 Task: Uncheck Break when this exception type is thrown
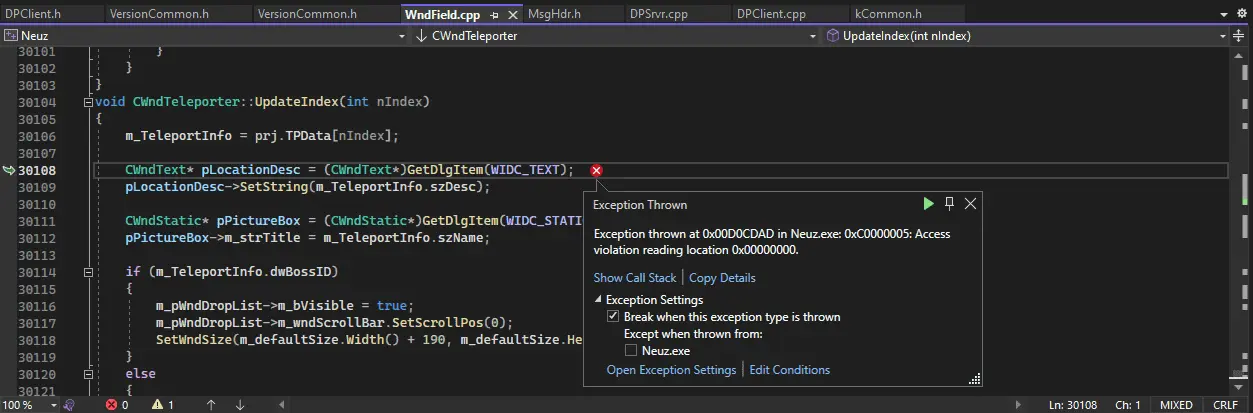614,317
